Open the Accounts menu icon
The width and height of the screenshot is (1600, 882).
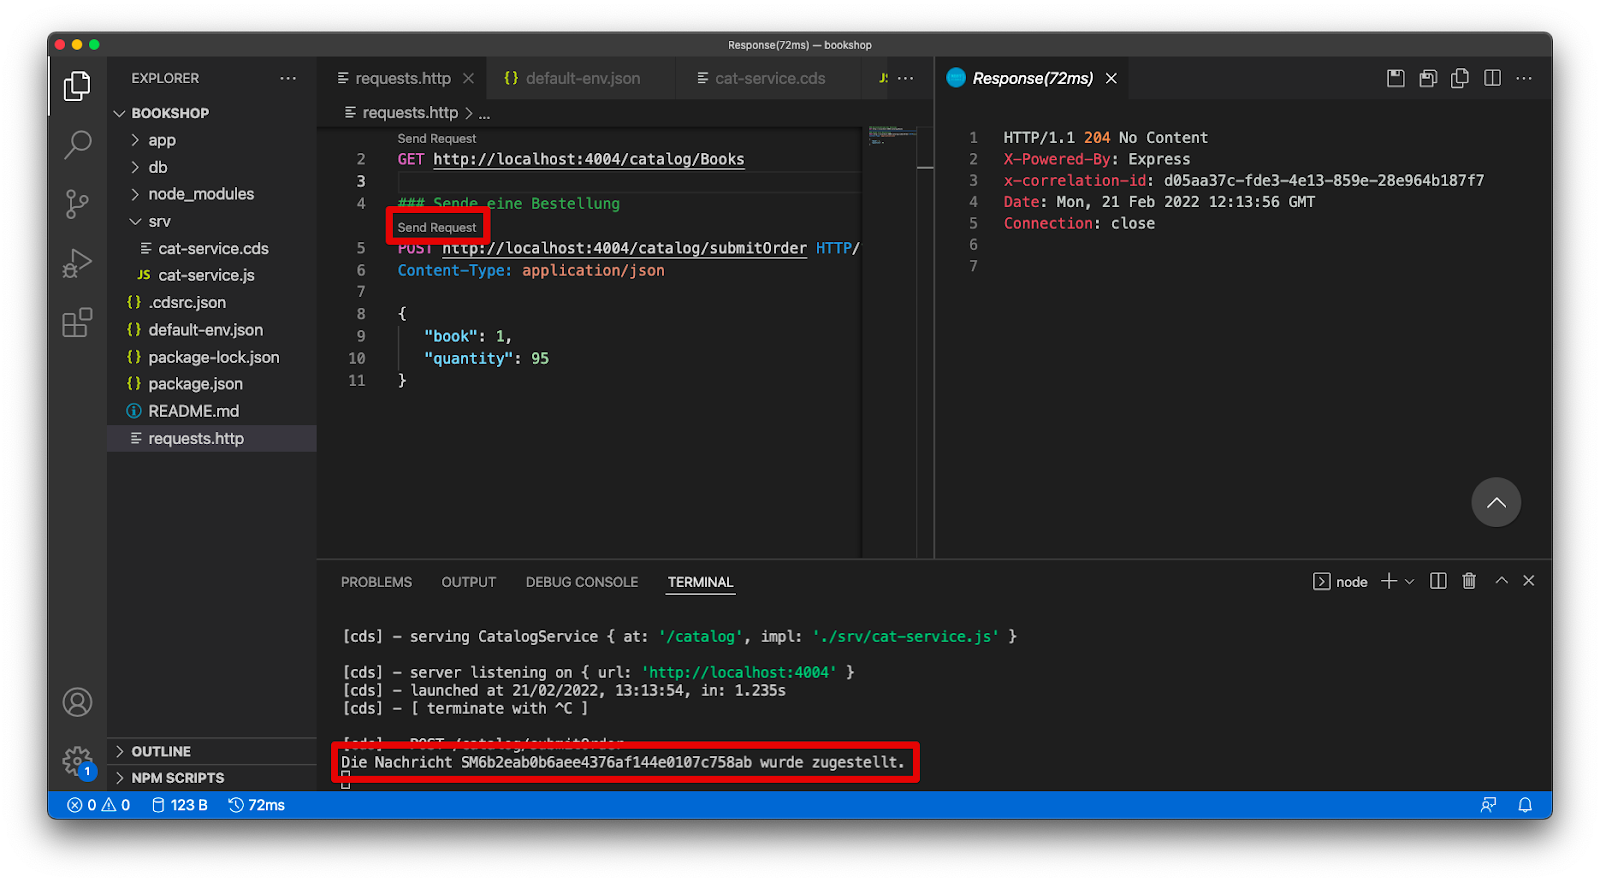point(77,702)
